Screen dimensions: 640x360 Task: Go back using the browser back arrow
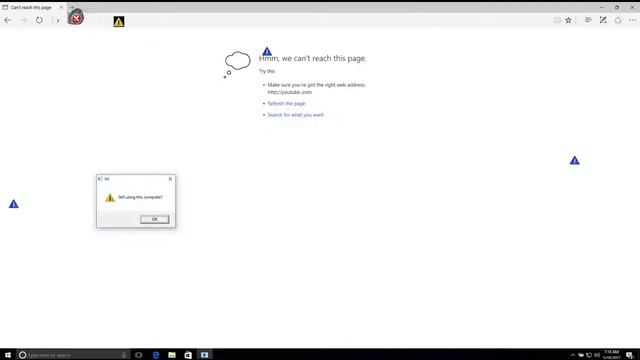click(x=8, y=20)
